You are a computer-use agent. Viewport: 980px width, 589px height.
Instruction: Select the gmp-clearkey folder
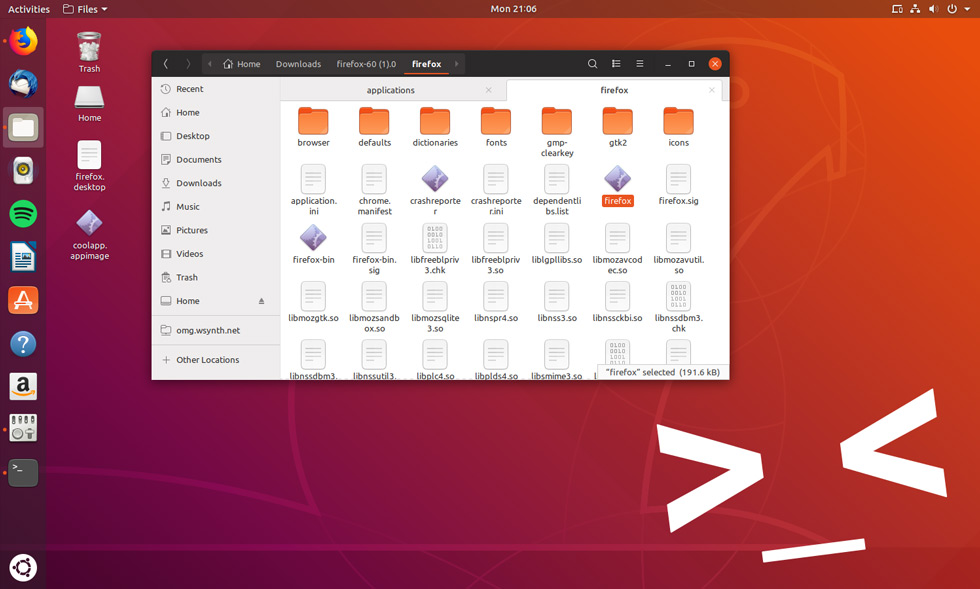pos(557,132)
